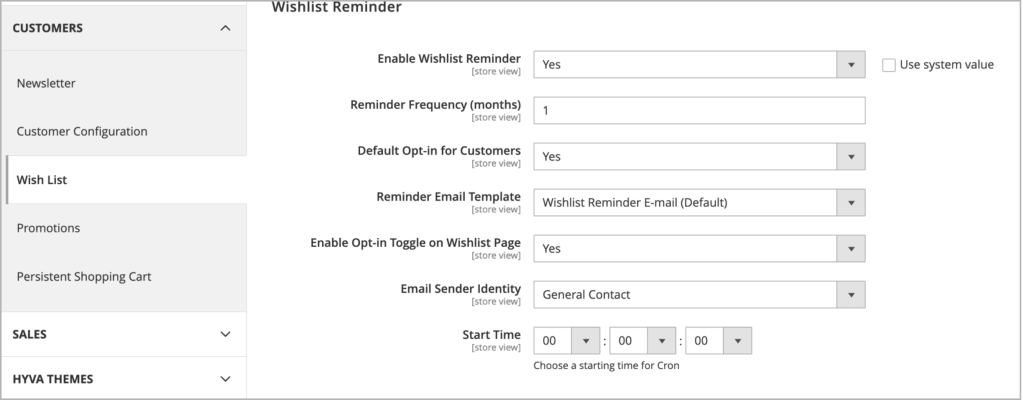Expand the HYVA THEMES section chevron
The width and height of the screenshot is (1024, 400).
pos(225,379)
